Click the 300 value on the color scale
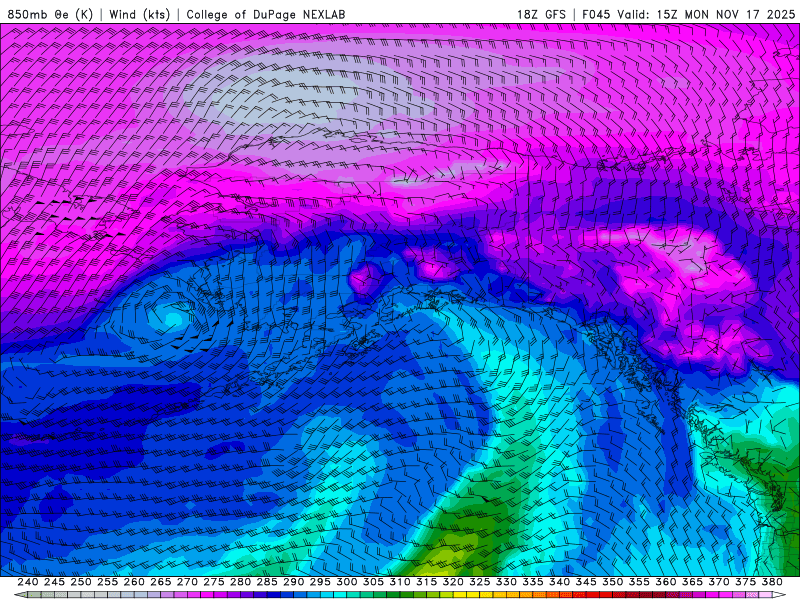Screen dimensions: 800x600 coord(347,582)
